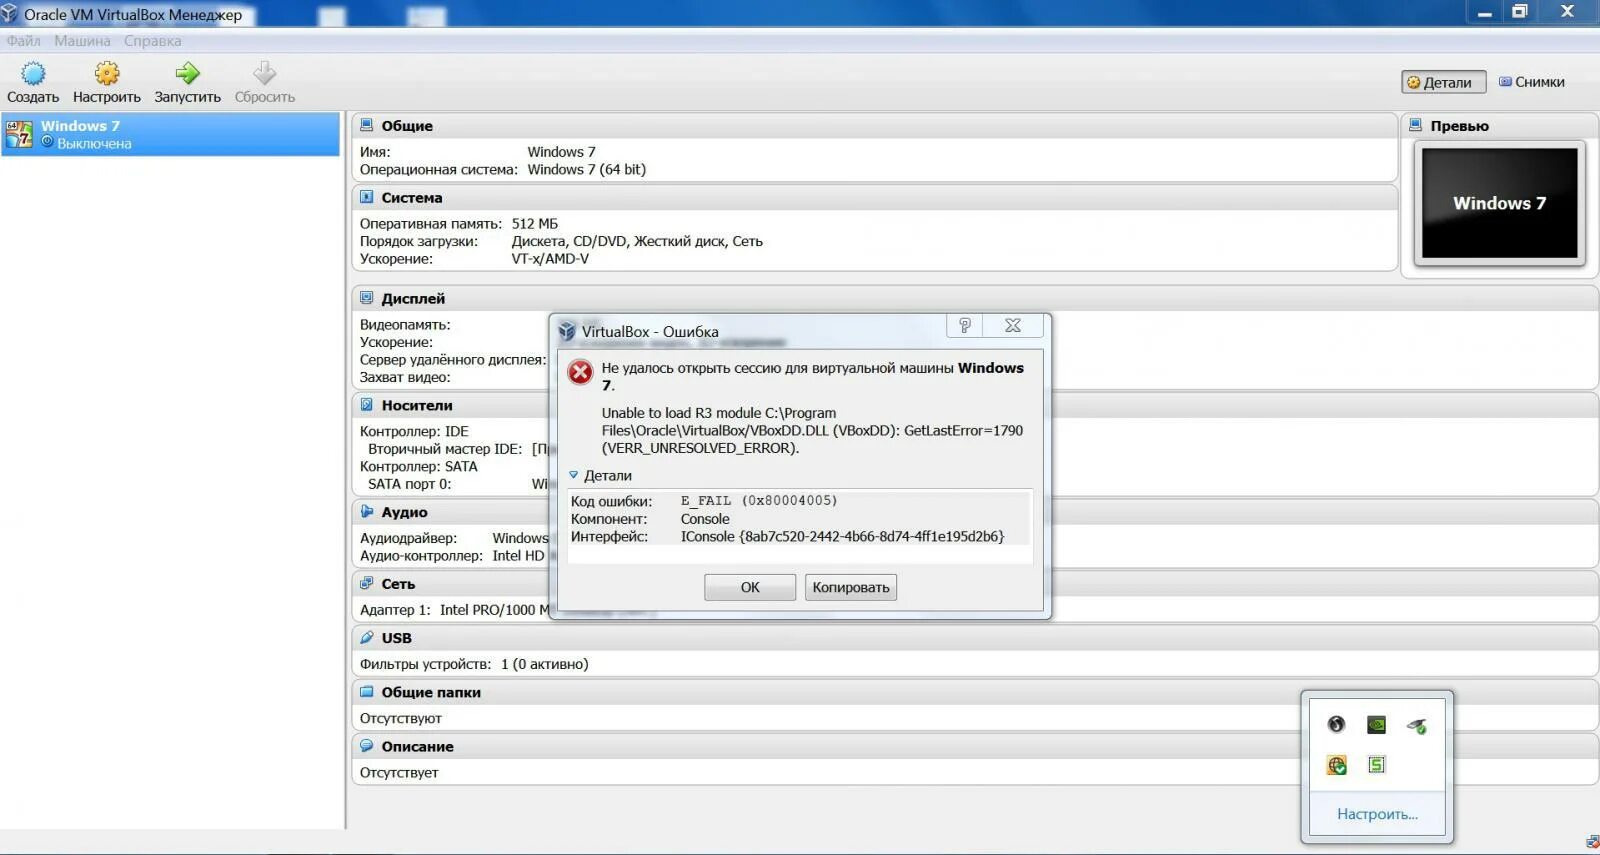Click the Носители section icon
This screenshot has height=855, width=1600.
(366, 405)
